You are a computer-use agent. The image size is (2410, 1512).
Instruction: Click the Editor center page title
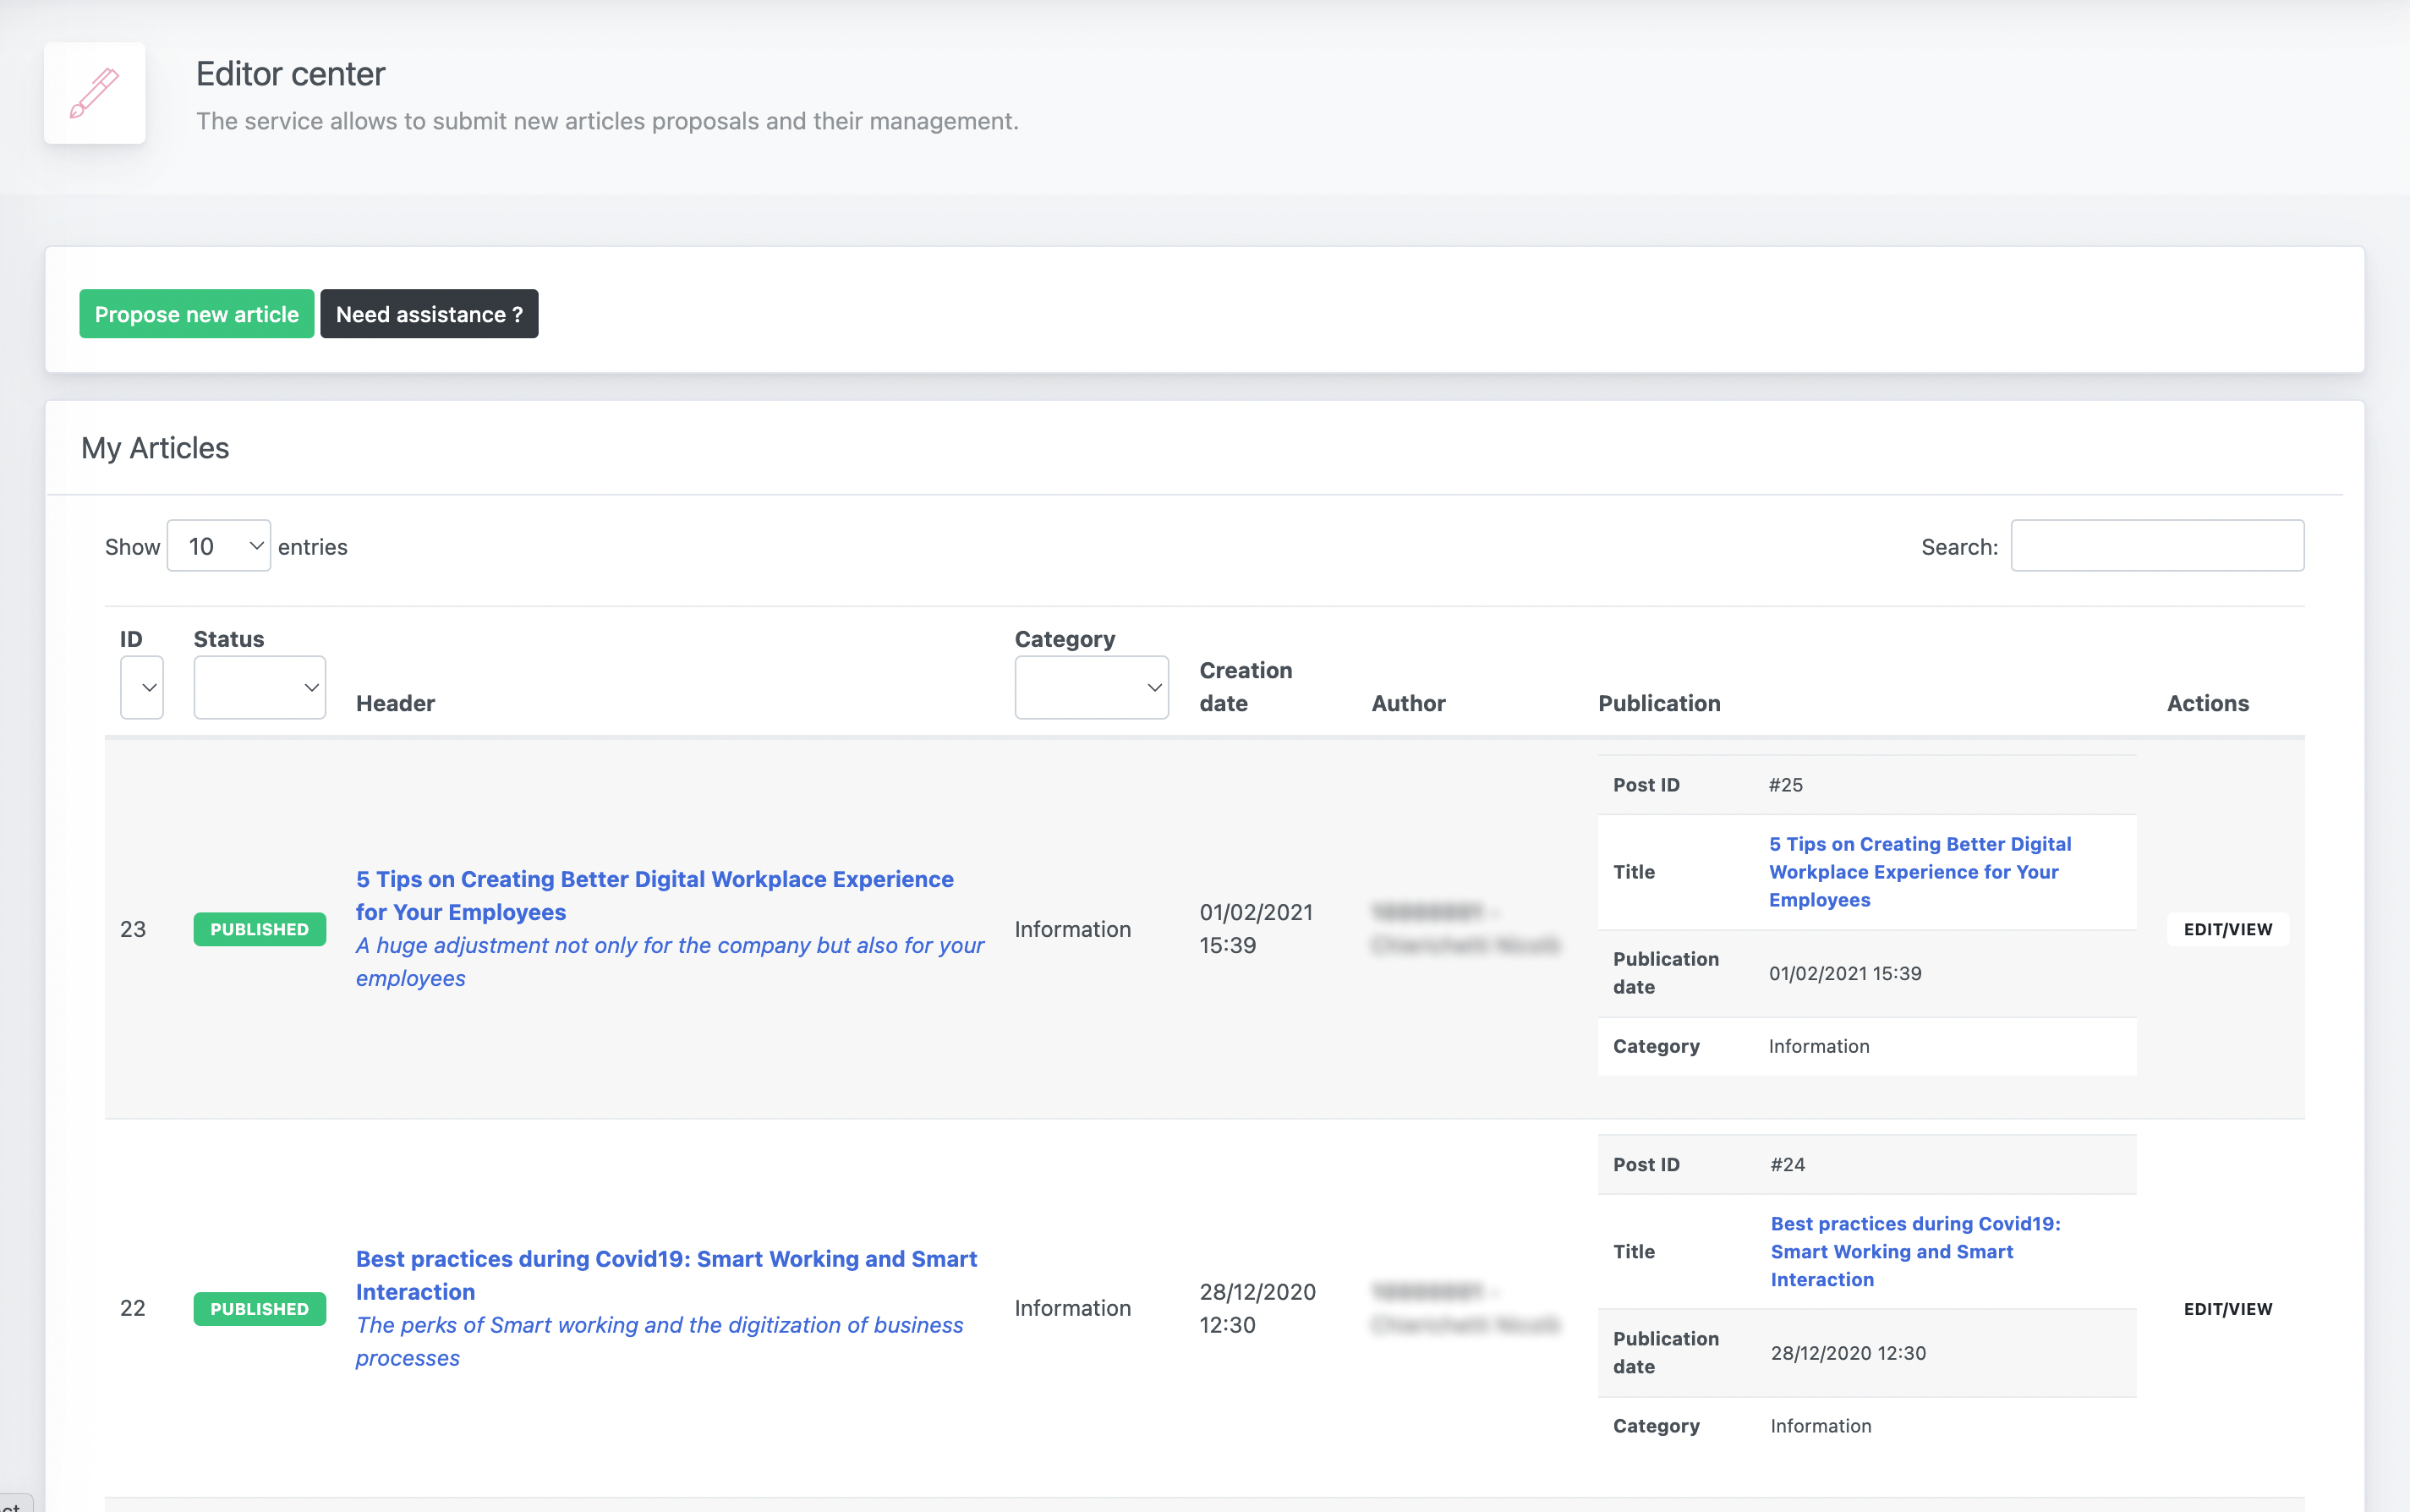click(290, 74)
